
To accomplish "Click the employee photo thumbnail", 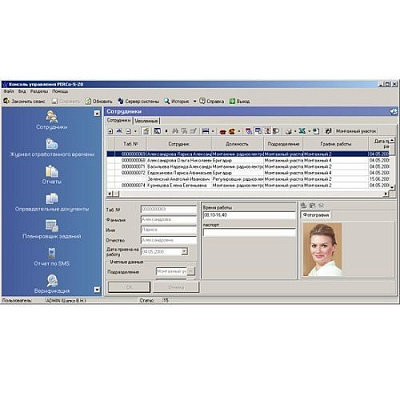I will [x=322, y=250].
